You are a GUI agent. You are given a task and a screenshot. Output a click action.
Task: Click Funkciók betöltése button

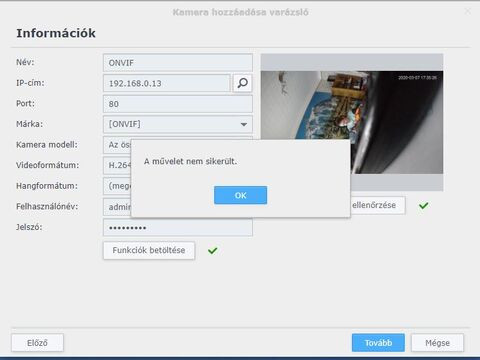[149, 250]
